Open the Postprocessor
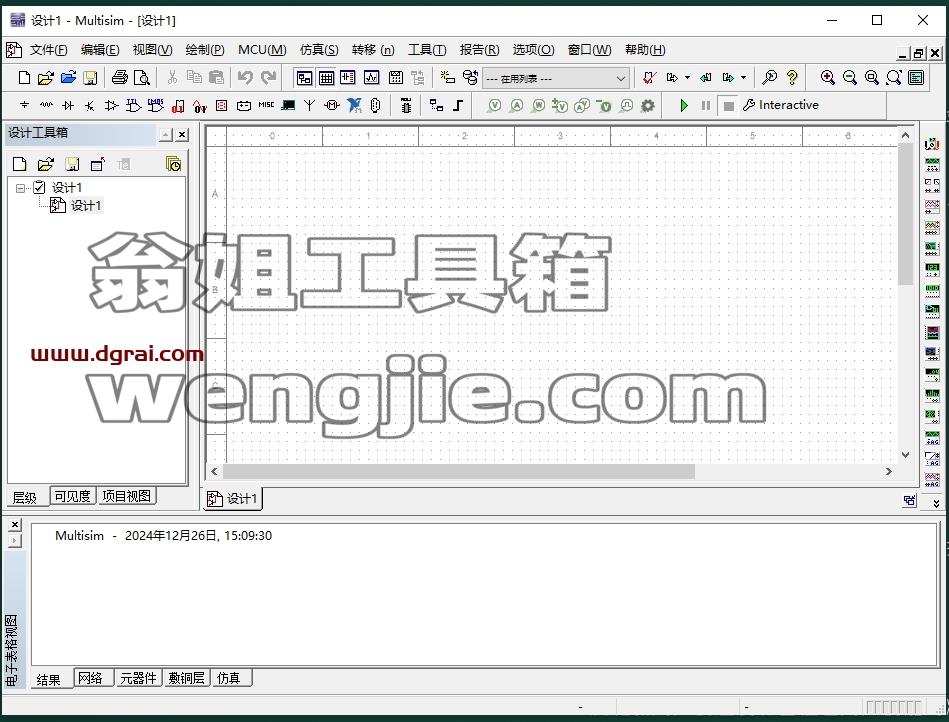Screen dimensions: 949x722 pyautogui.click(x=396, y=77)
